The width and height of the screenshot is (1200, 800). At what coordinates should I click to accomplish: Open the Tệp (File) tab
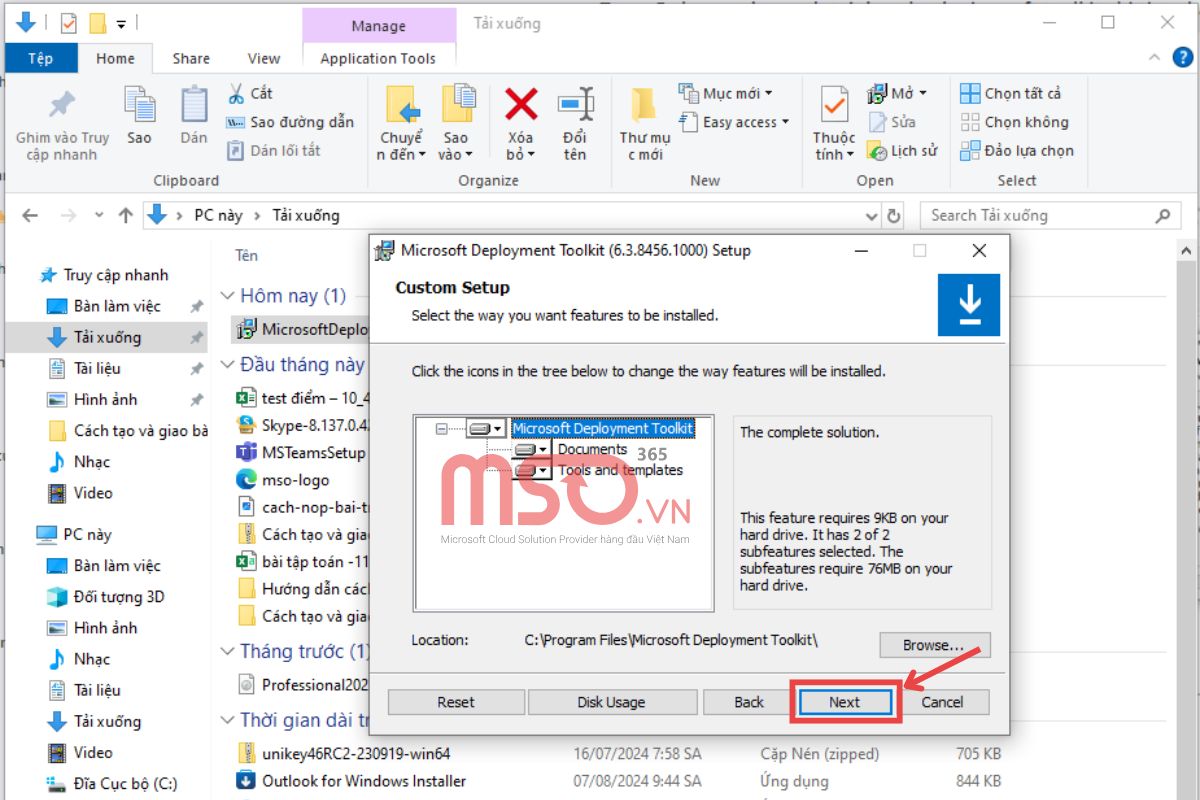pyautogui.click(x=41, y=58)
